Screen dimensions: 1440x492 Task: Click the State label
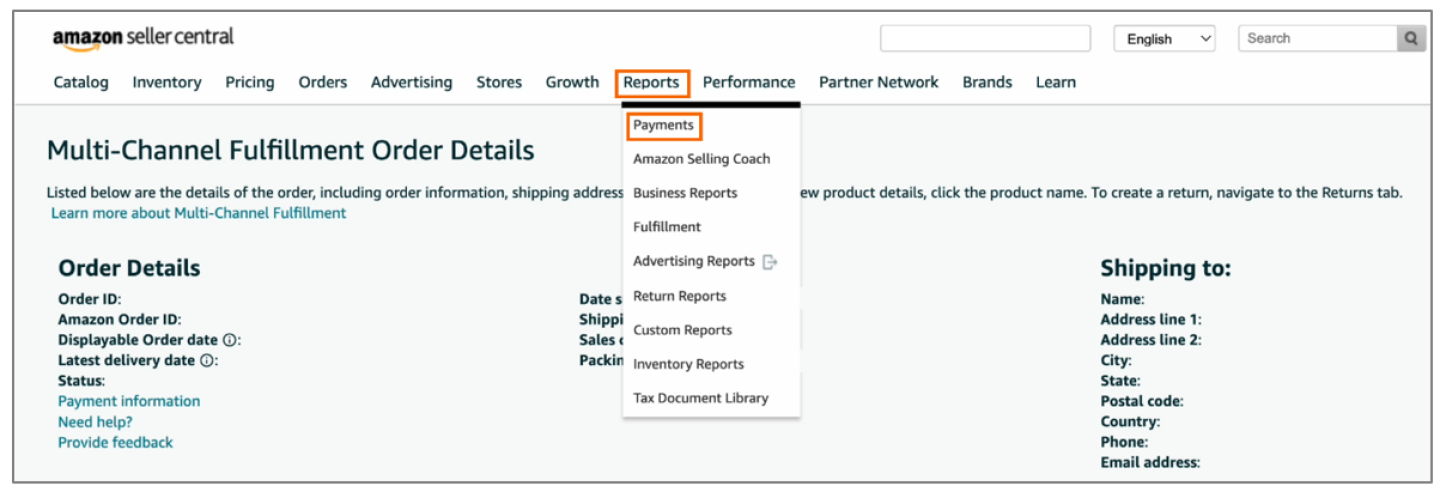click(x=1120, y=381)
